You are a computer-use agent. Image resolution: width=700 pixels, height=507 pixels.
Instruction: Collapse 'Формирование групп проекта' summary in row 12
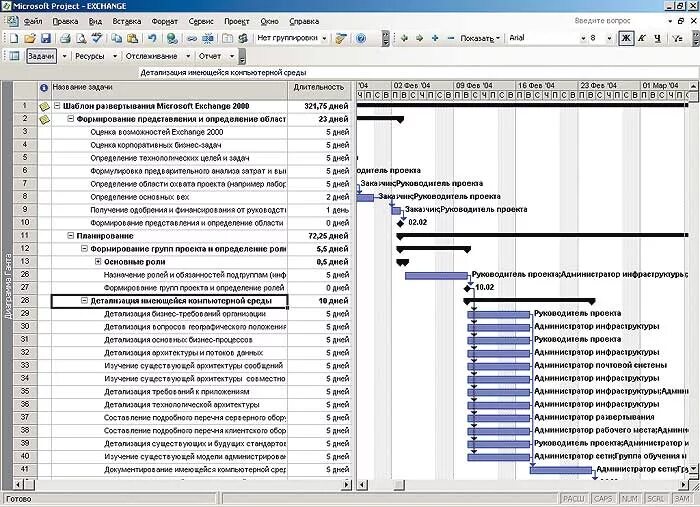tap(84, 248)
